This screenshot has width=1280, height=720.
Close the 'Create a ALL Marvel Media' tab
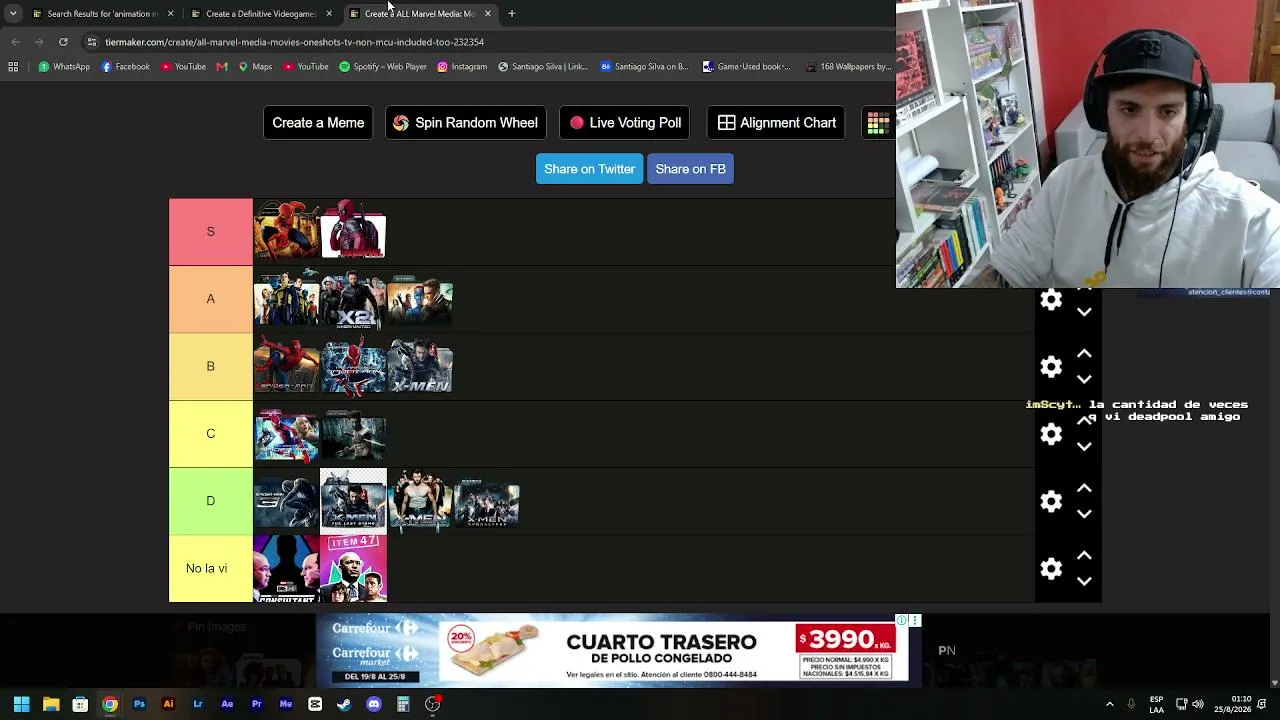(487, 14)
